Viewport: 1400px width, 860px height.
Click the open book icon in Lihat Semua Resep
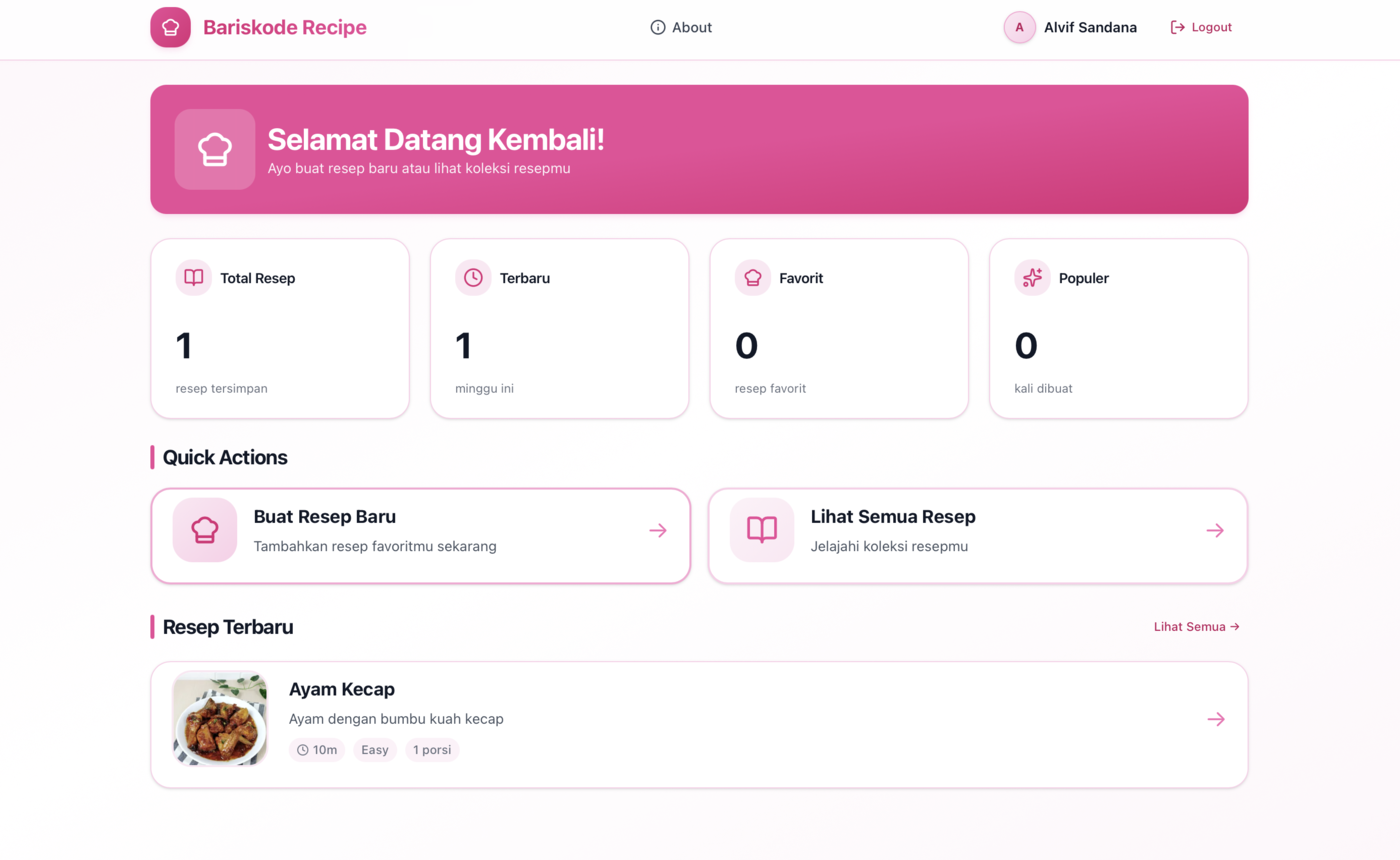point(763,530)
